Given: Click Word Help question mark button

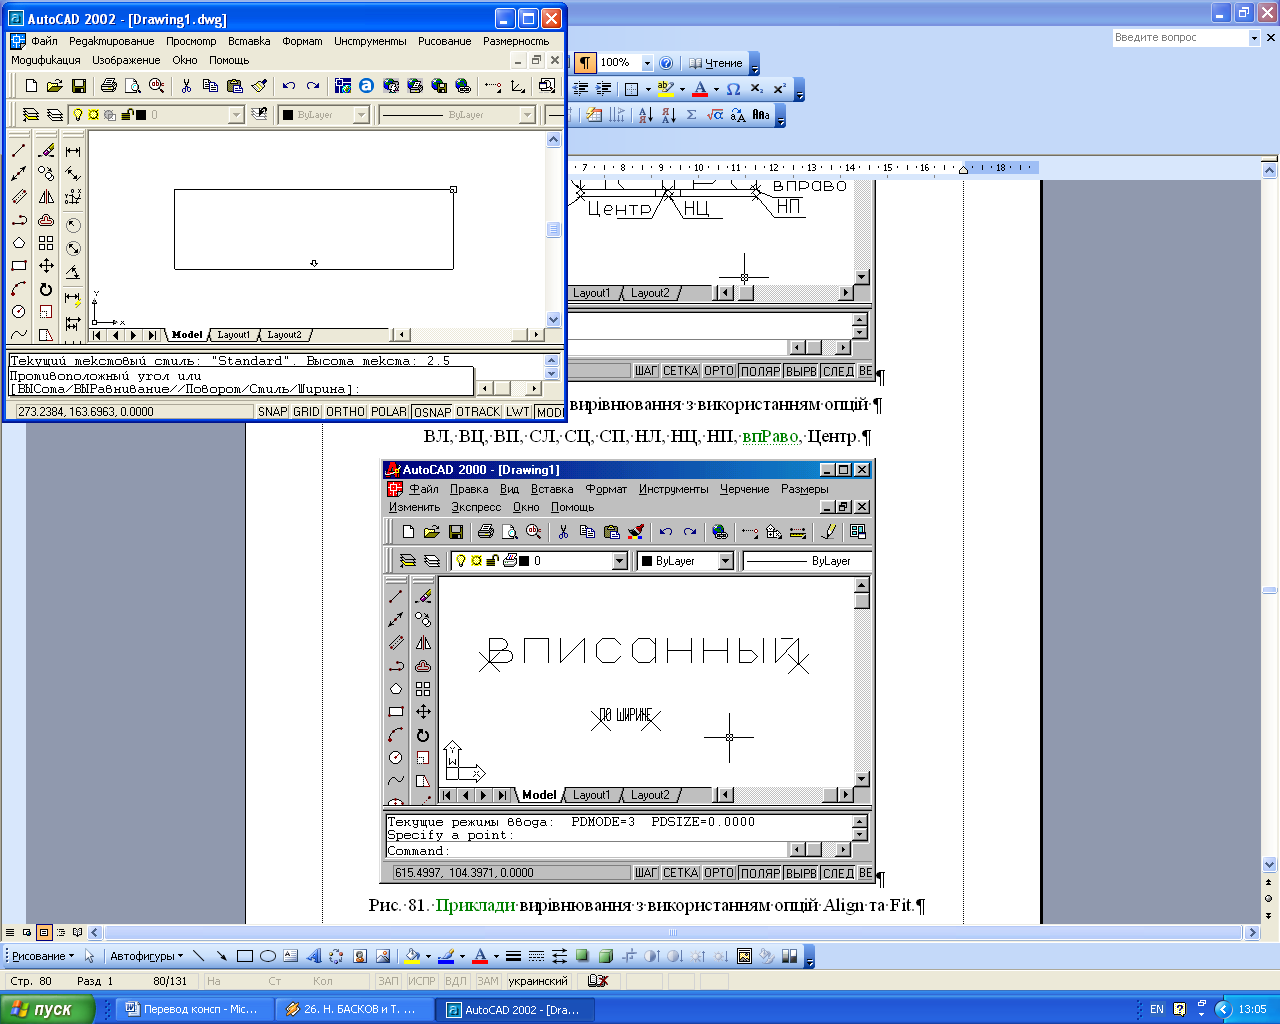Looking at the screenshot, I should pos(666,63).
